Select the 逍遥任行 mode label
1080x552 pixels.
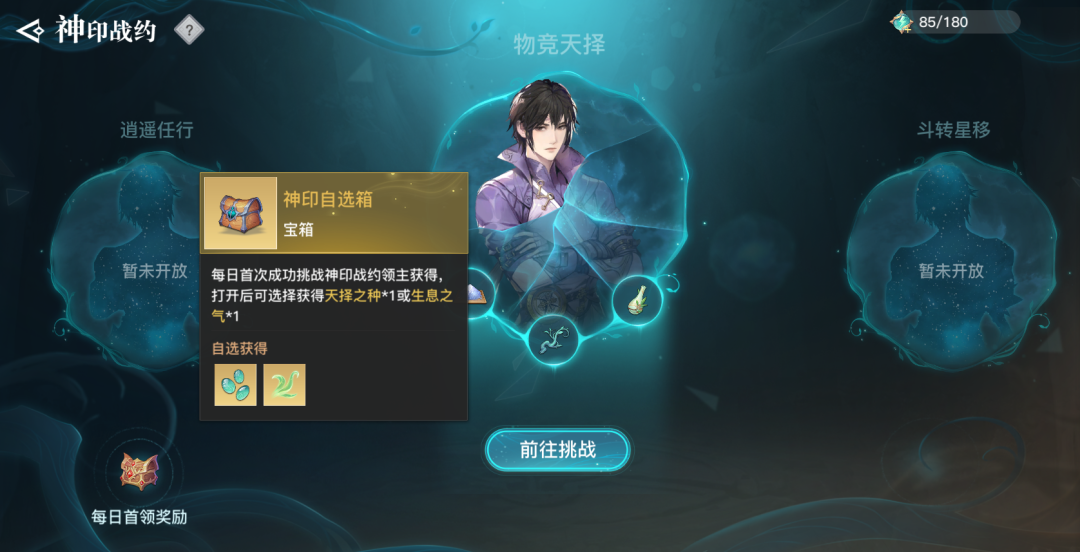tap(156, 130)
